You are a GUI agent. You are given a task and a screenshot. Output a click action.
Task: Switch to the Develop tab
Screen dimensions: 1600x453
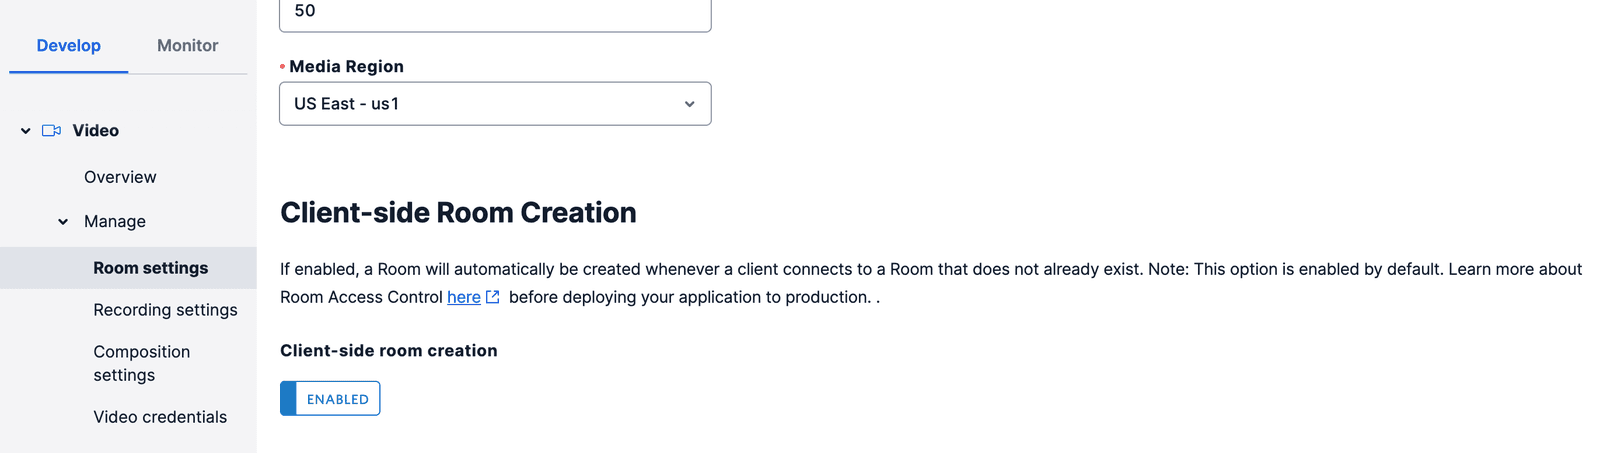68,46
